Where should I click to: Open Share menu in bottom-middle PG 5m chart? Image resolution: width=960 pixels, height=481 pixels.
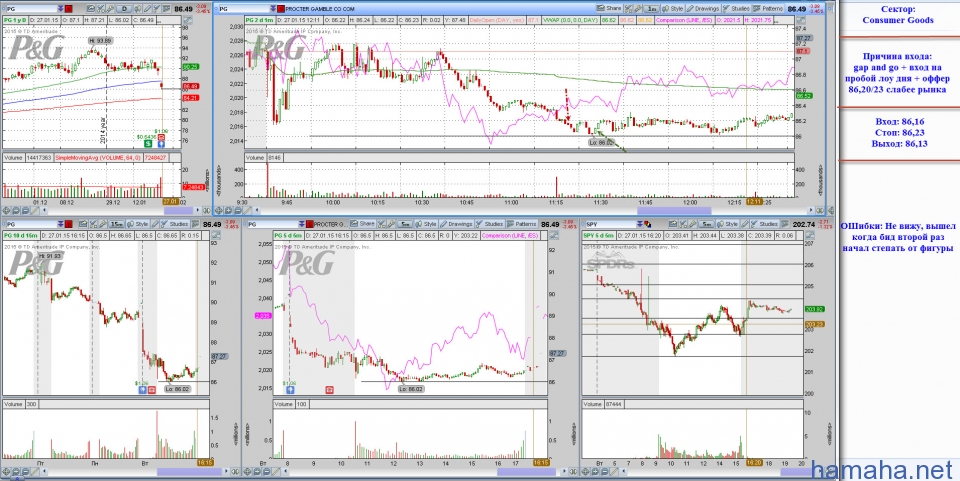(x=362, y=224)
